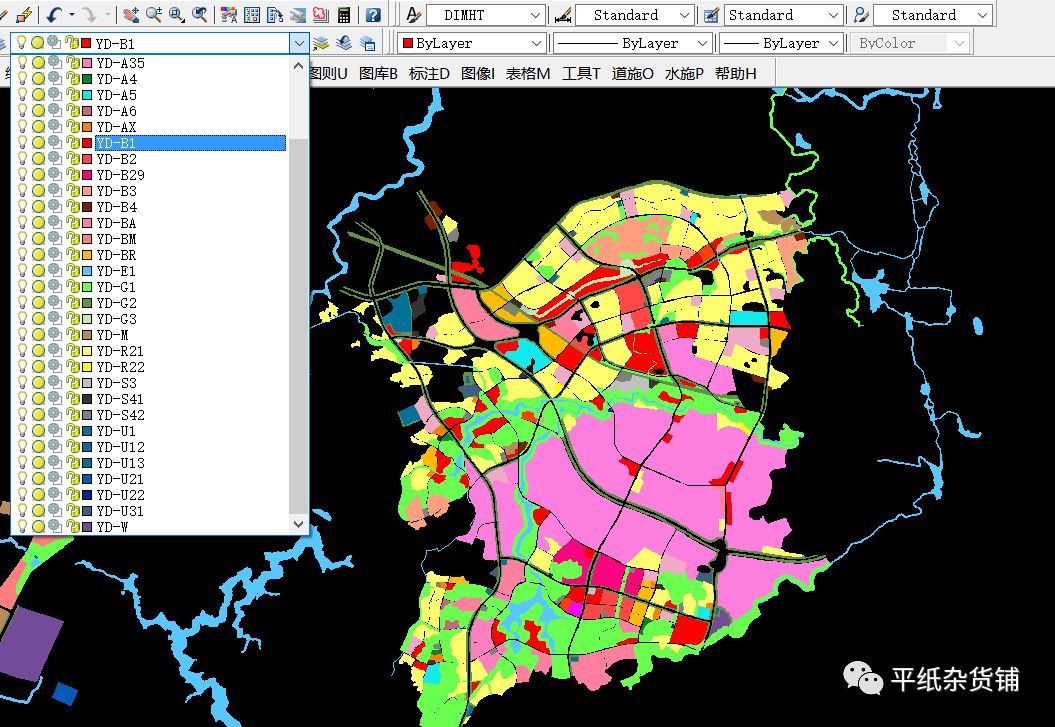This screenshot has width=1055, height=727.
Task: Open the Tool Palettes window icon
Action: (275, 15)
